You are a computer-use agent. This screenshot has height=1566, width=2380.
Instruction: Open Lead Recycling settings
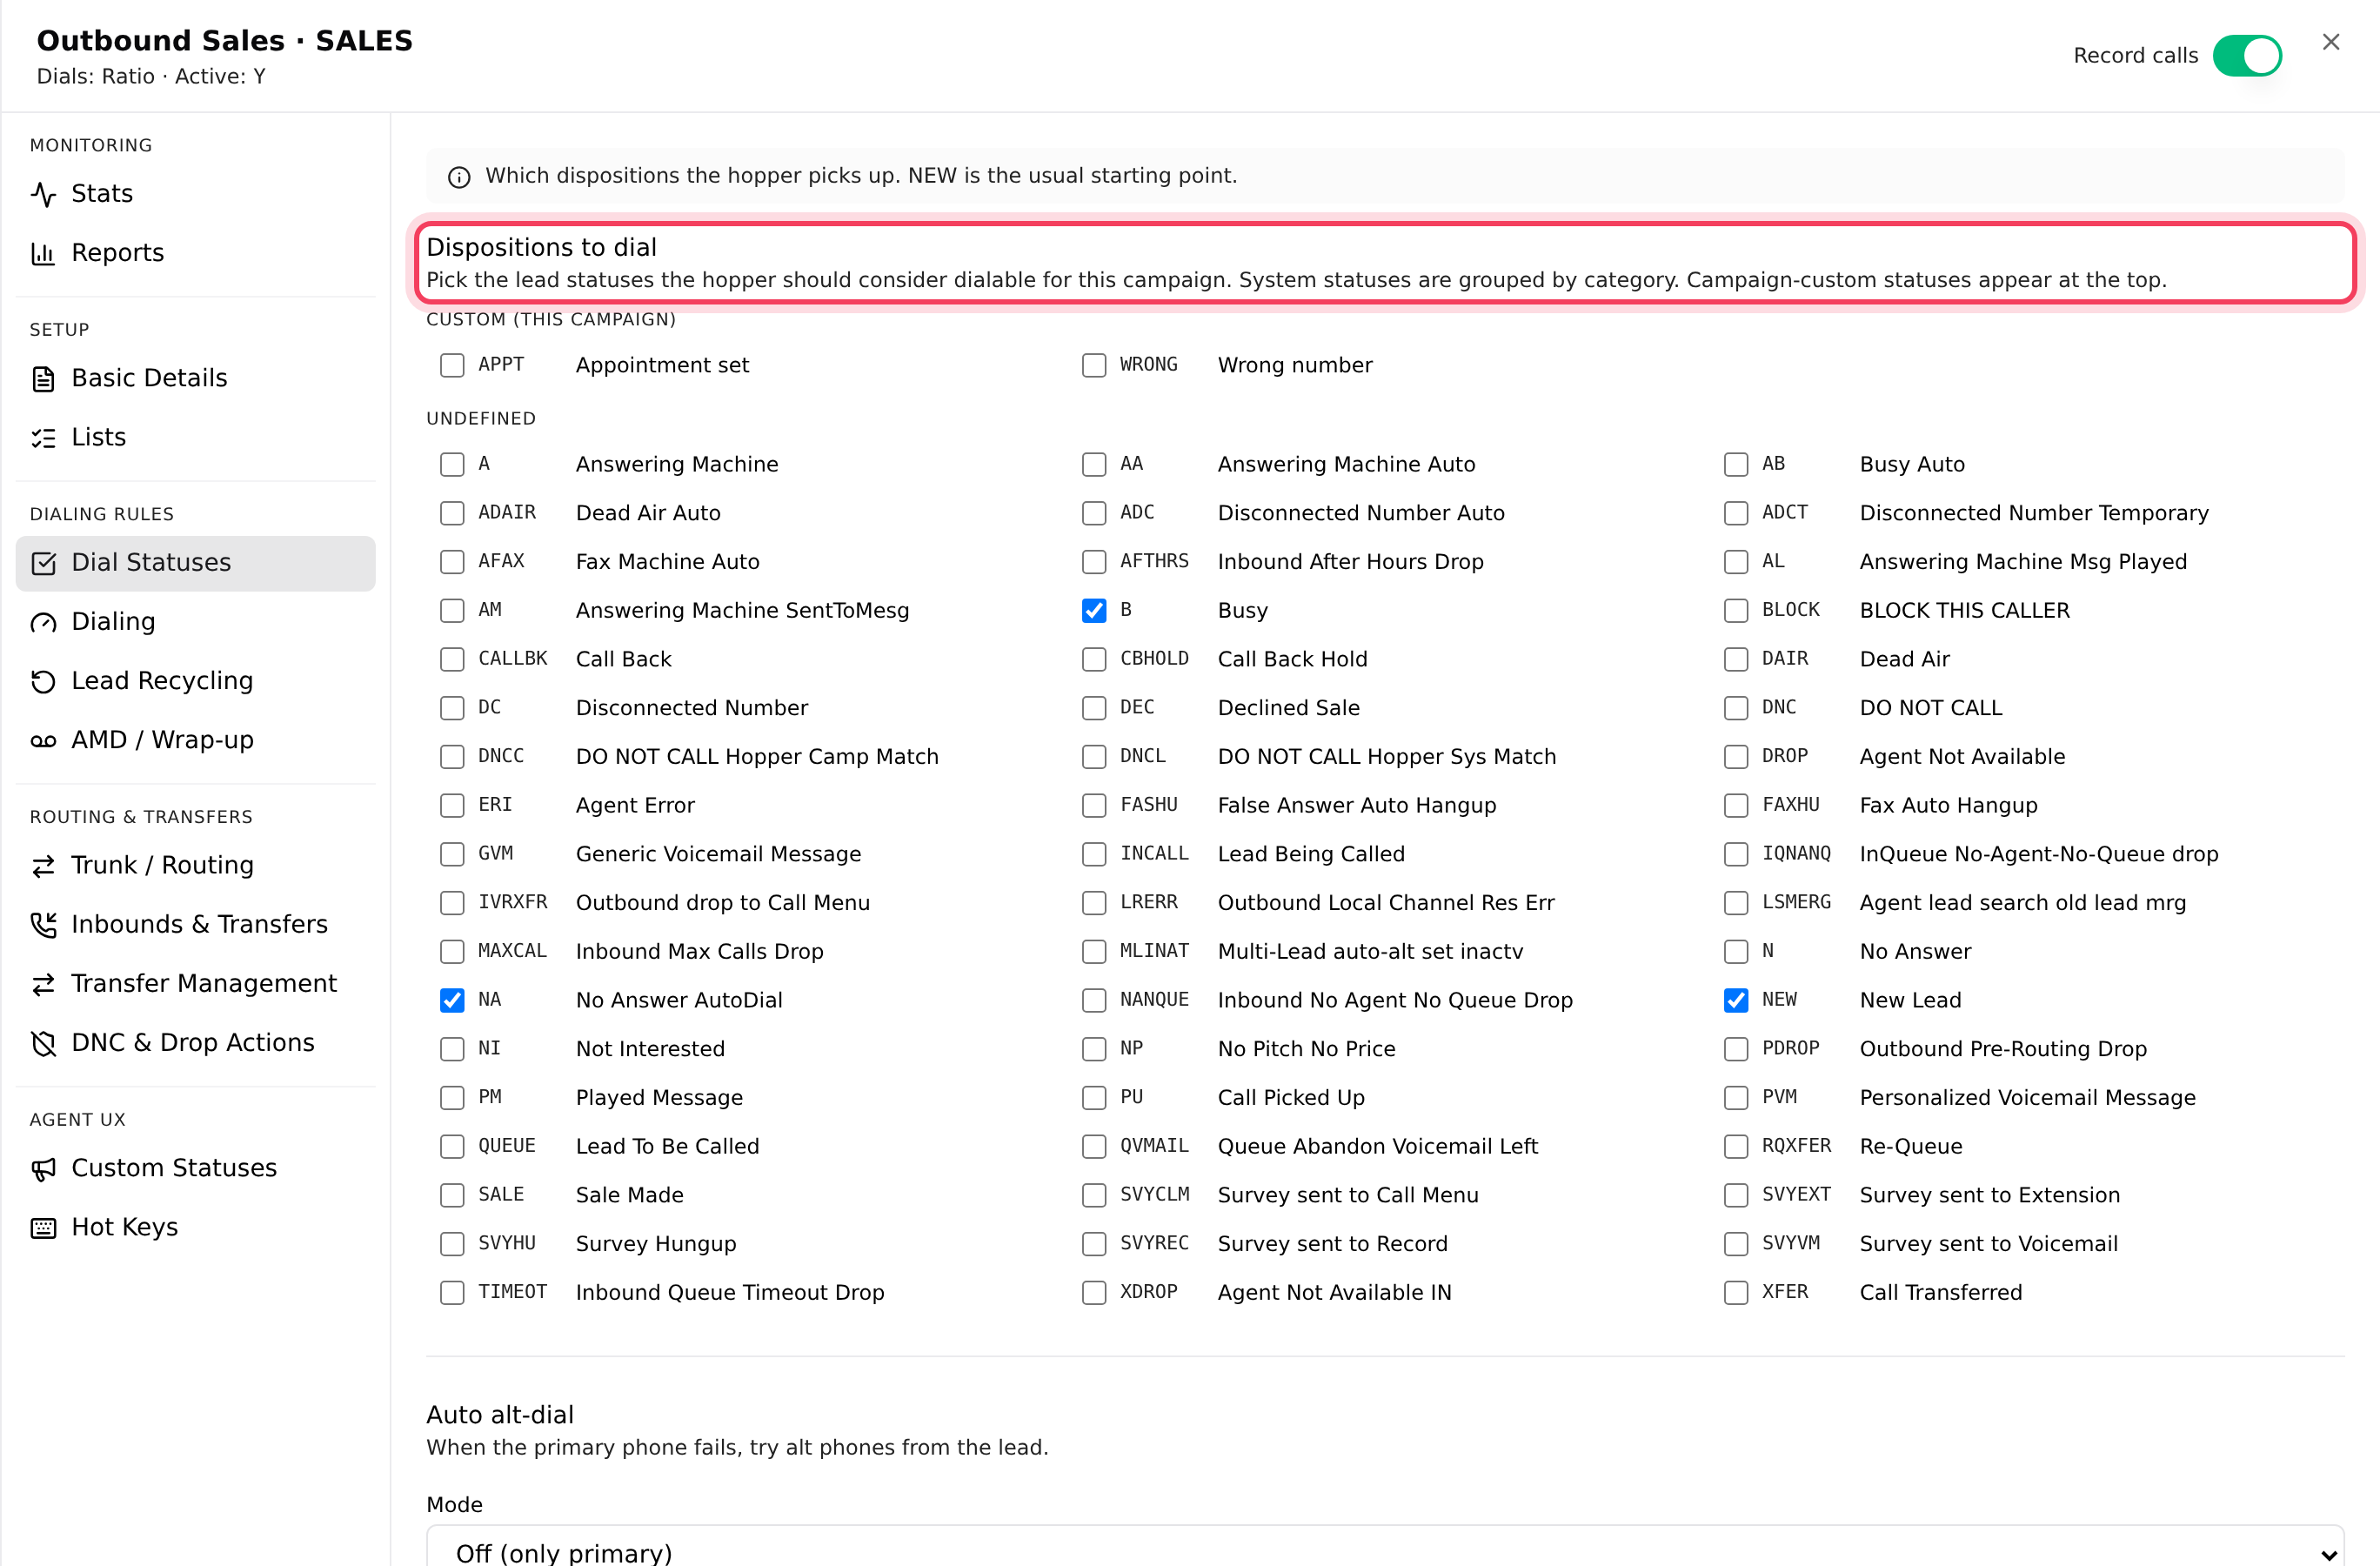pos(195,681)
